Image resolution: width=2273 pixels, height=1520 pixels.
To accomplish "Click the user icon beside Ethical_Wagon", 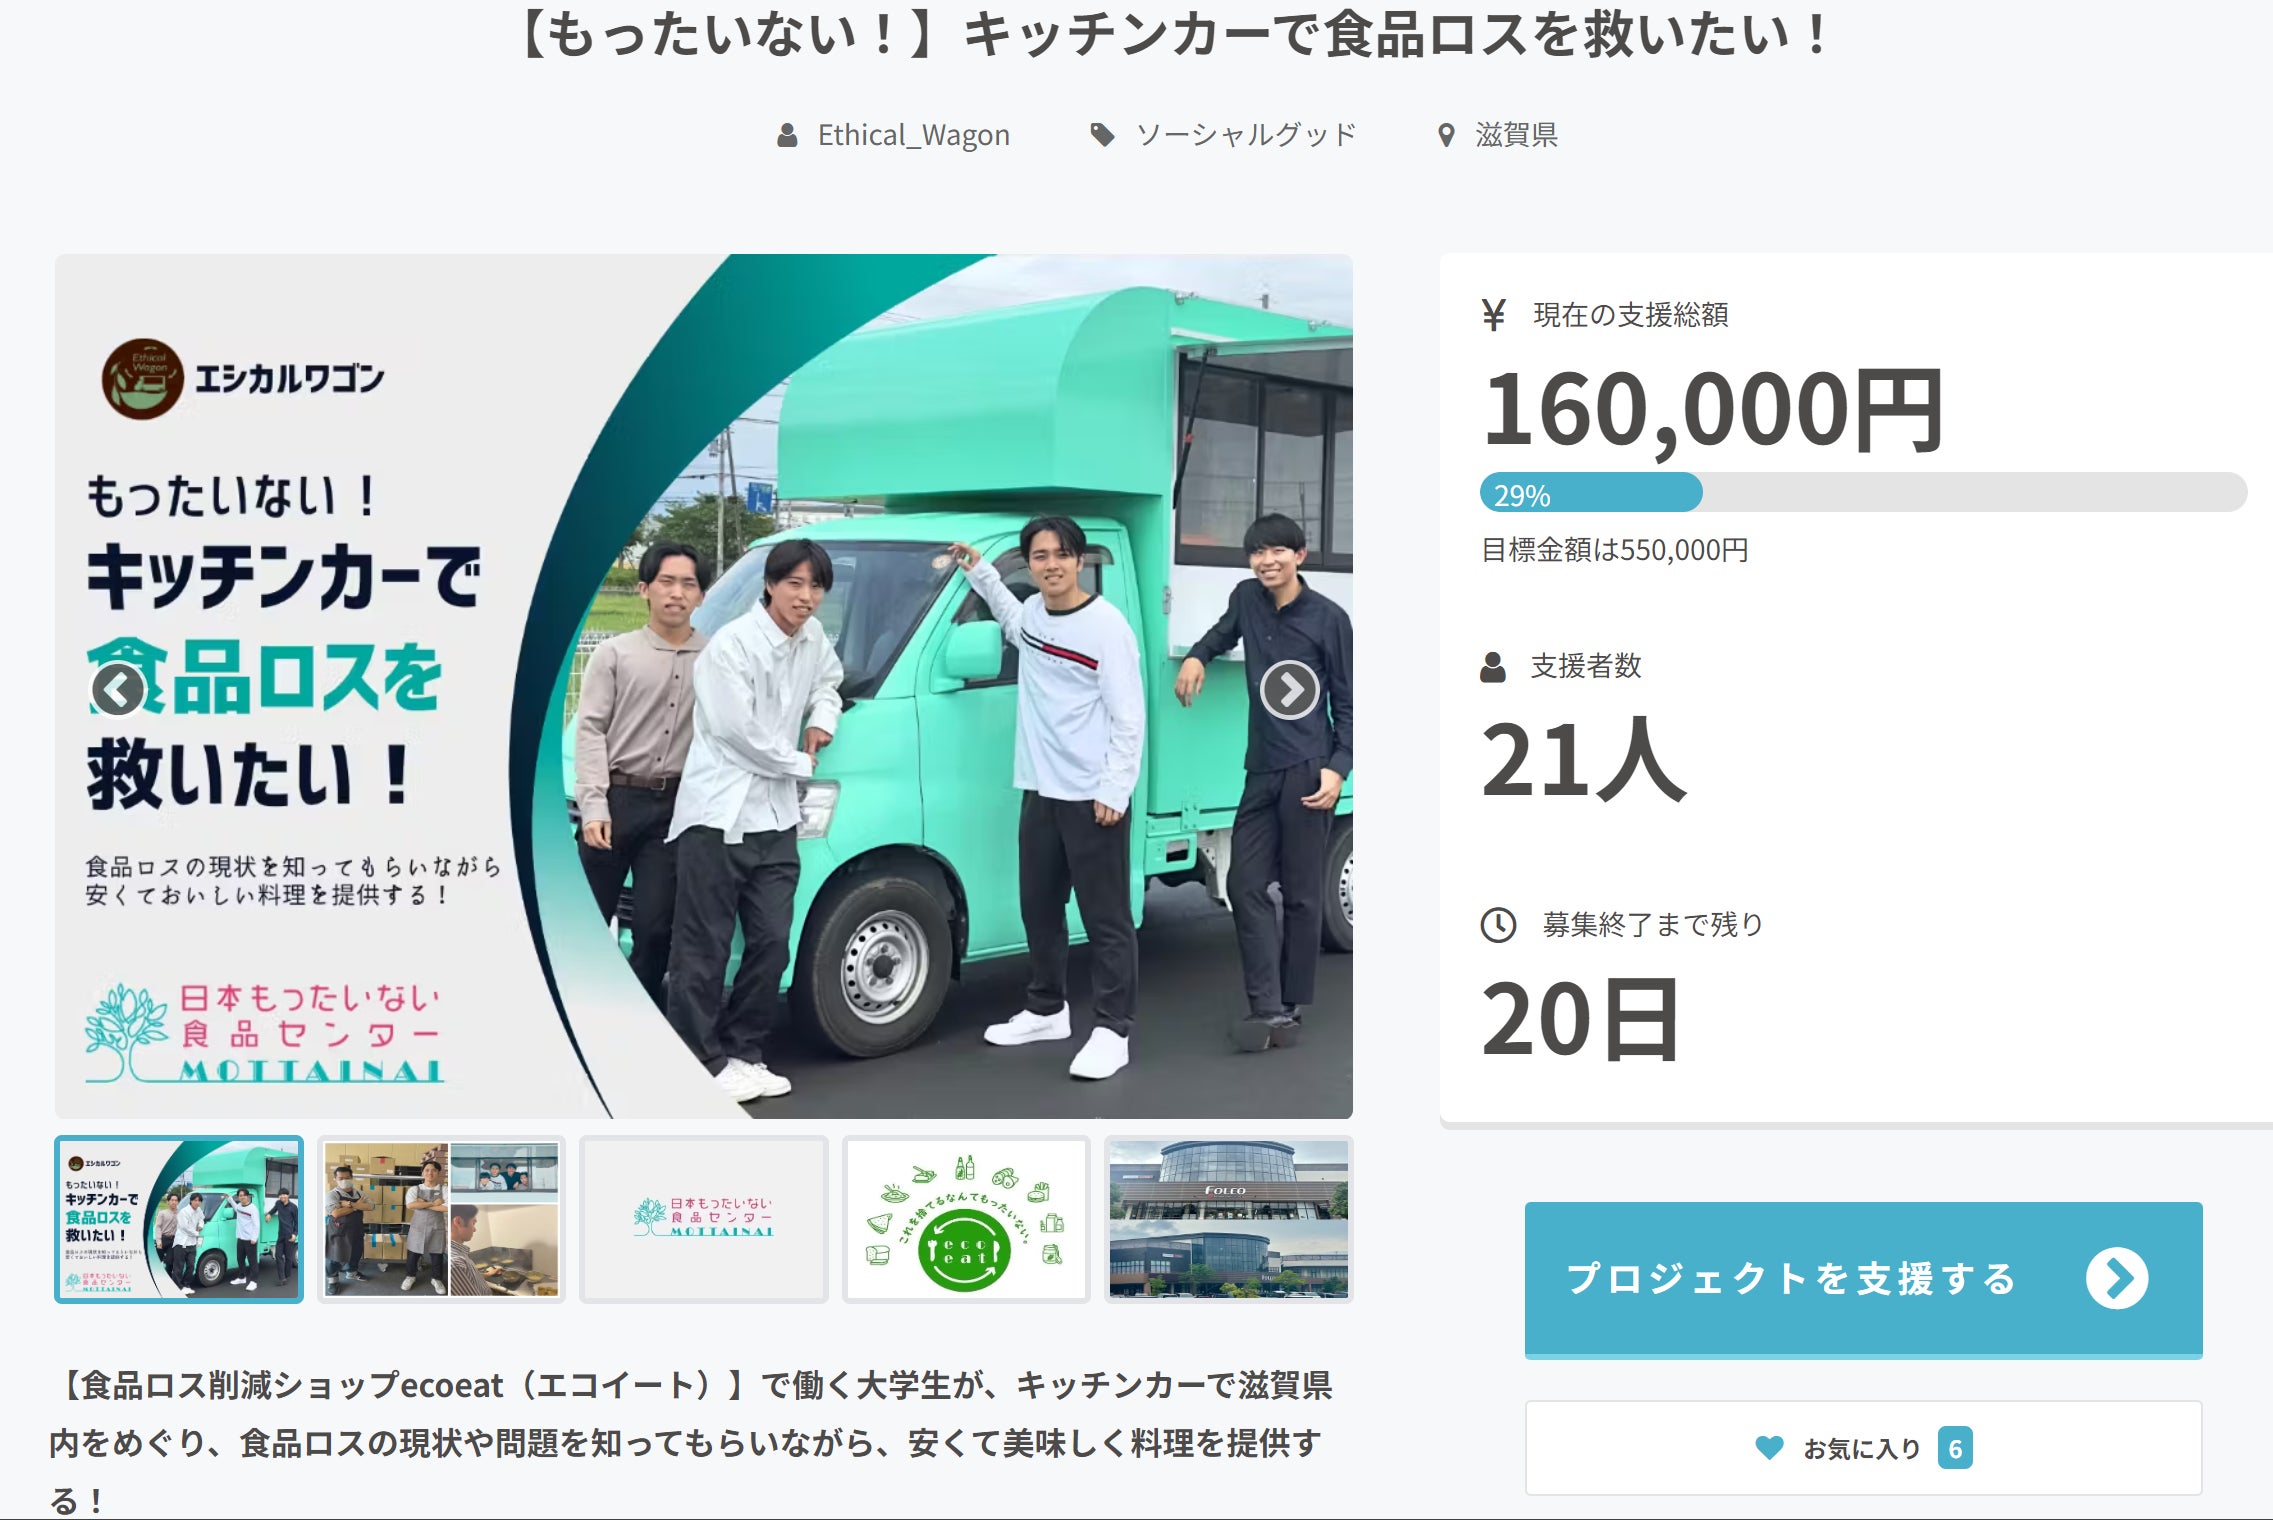I will pyautogui.click(x=787, y=135).
